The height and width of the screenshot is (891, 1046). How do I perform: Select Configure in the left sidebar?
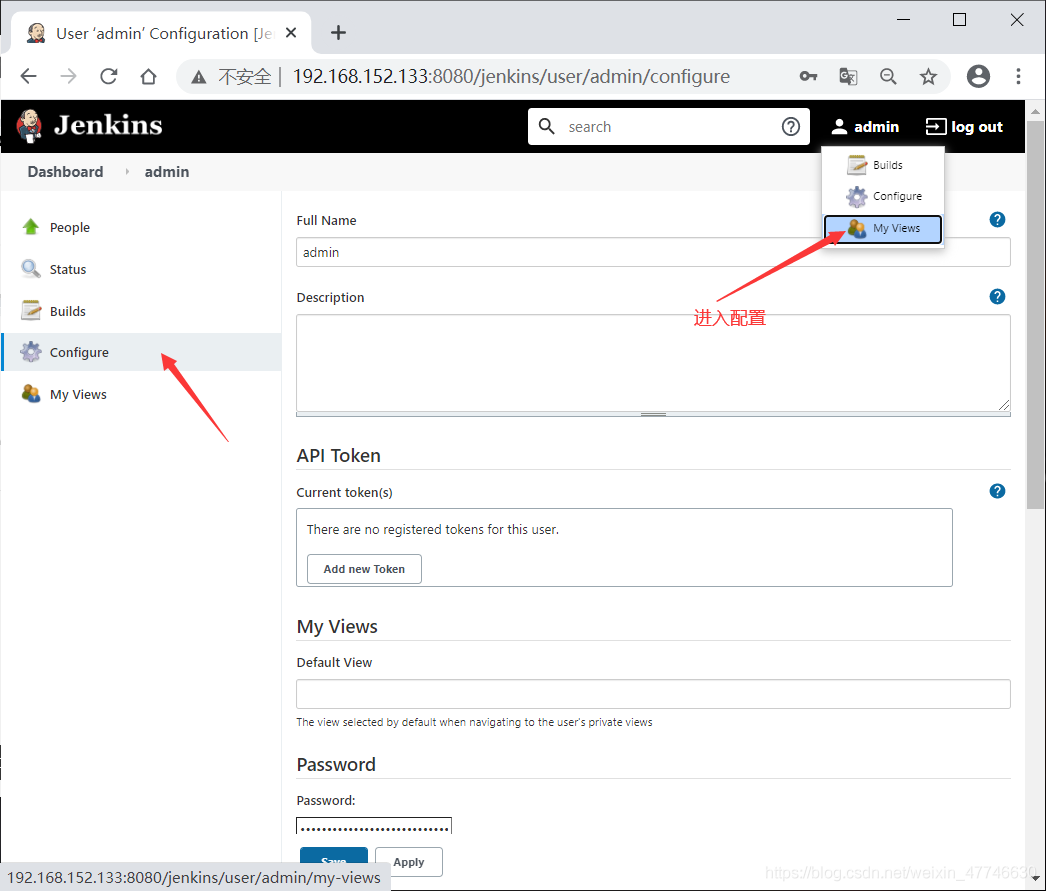click(x=79, y=352)
